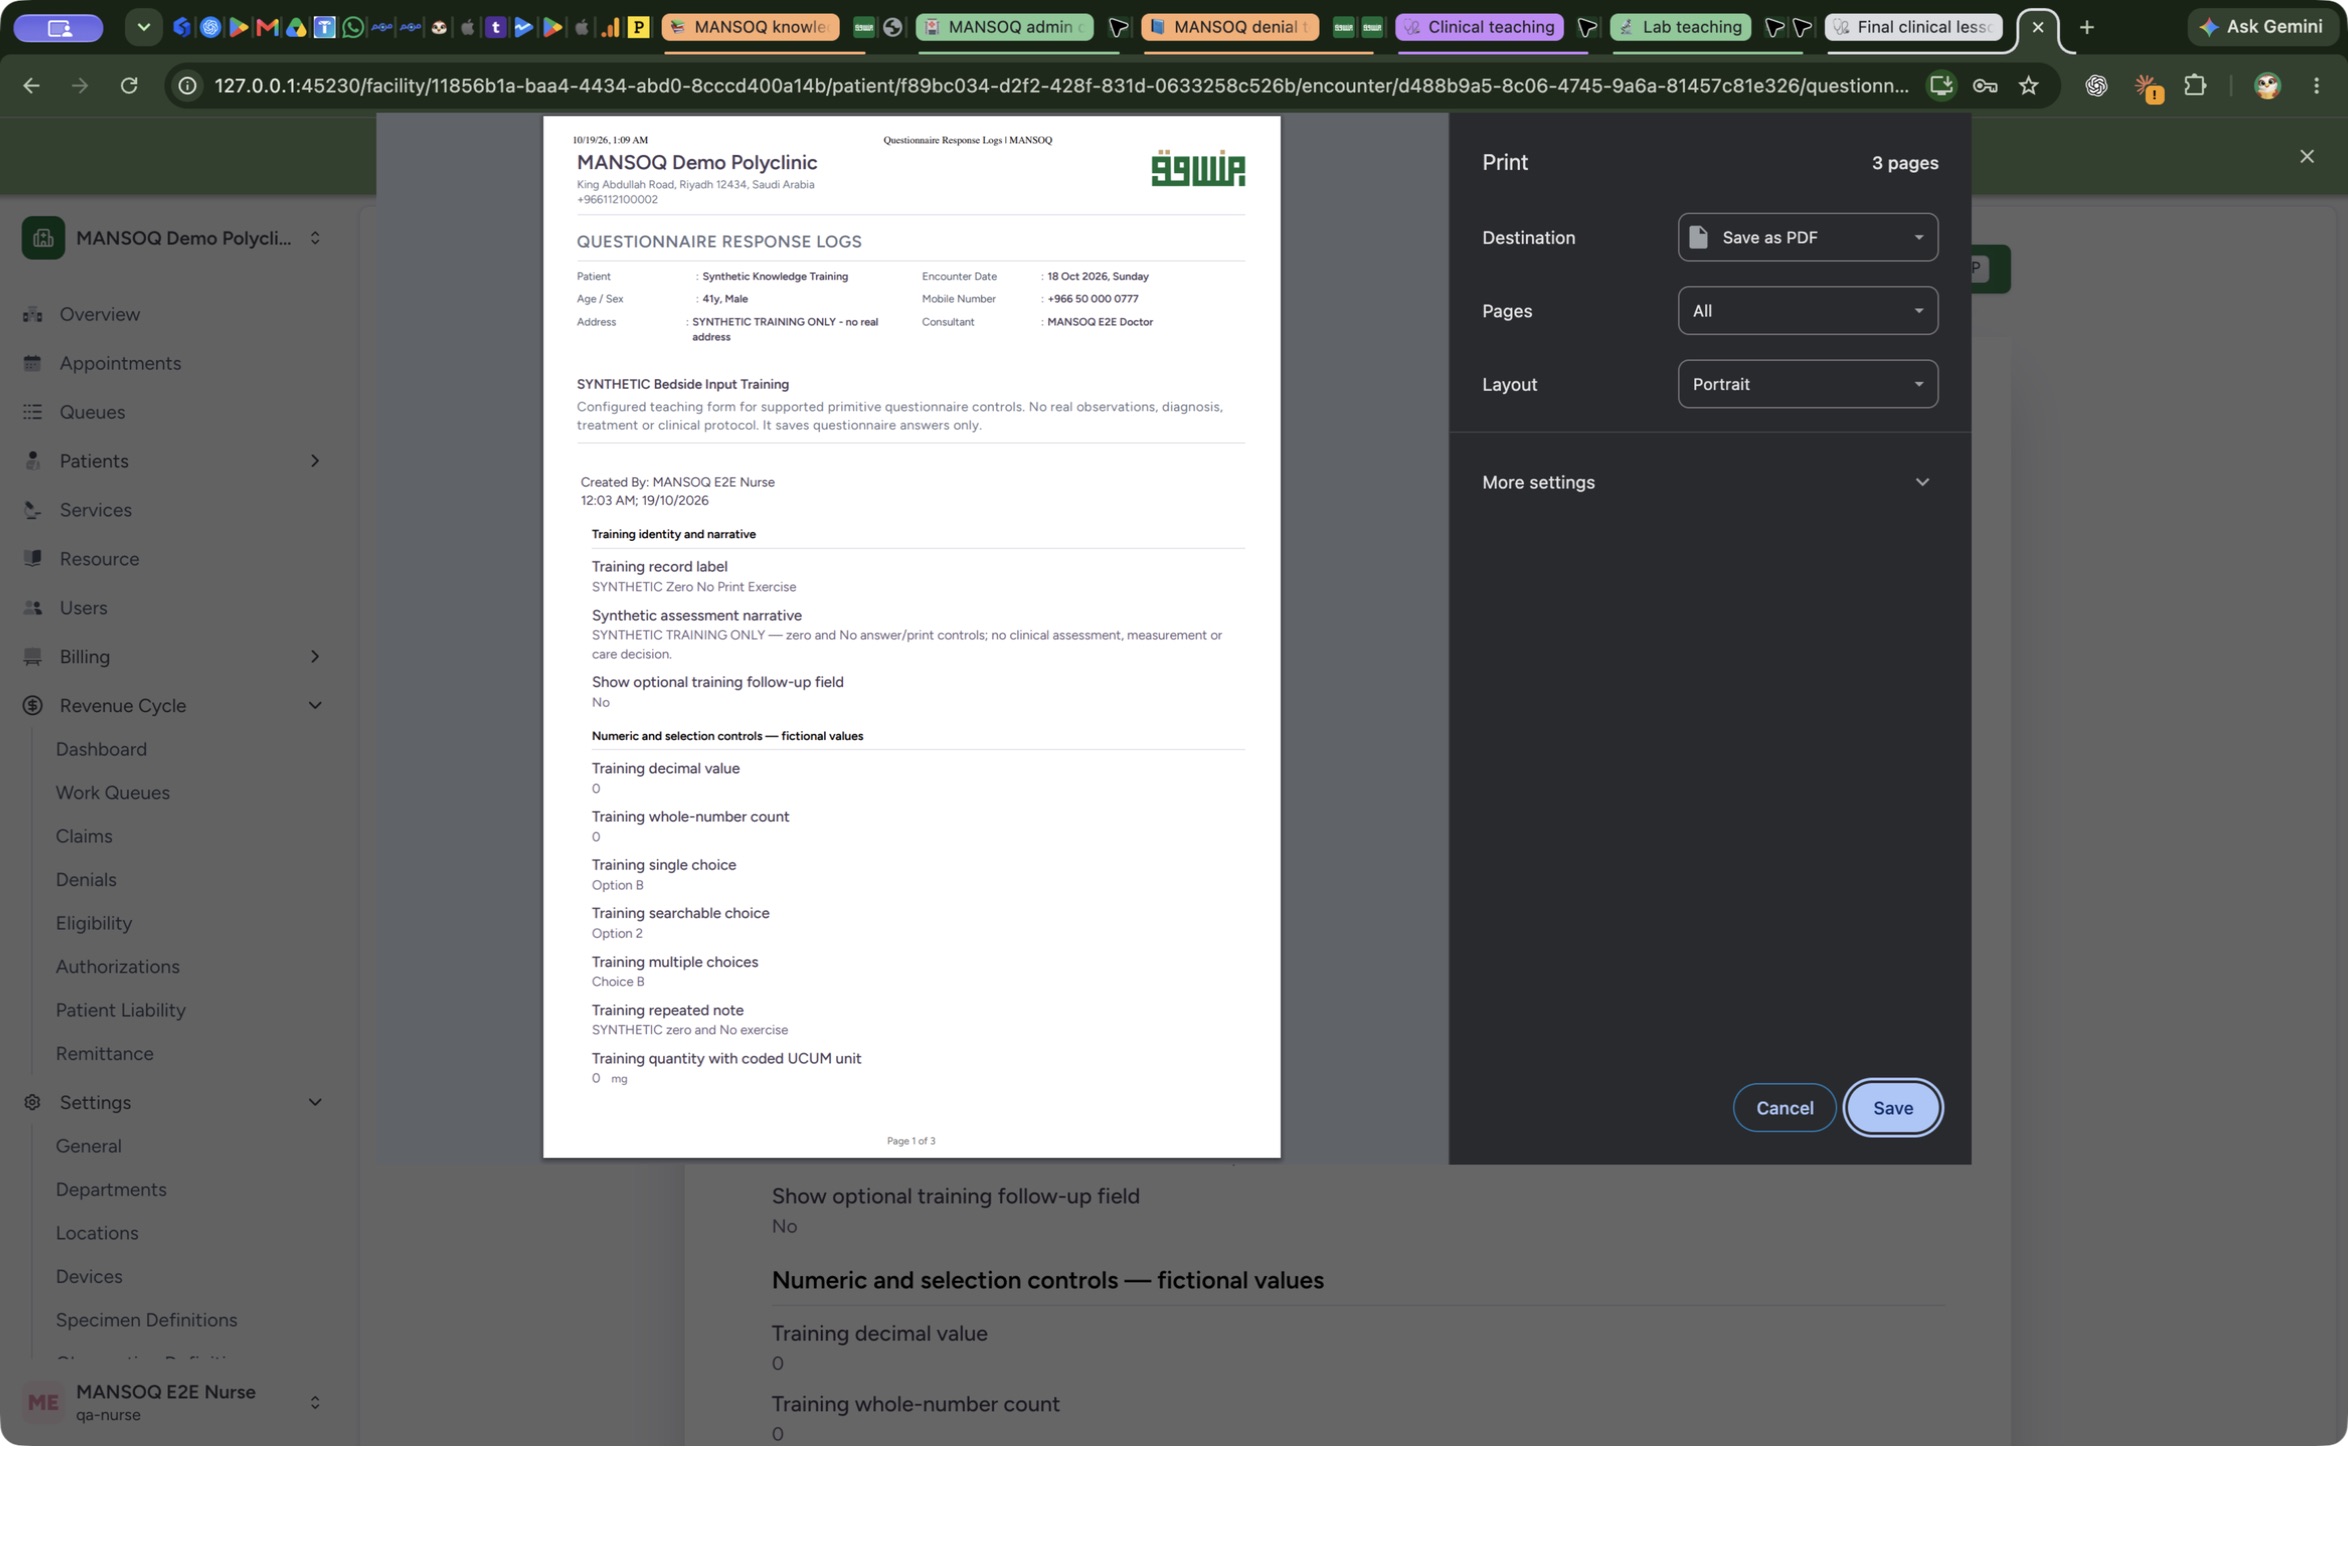Bookmark this page with star icon
Viewport: 2348px width, 1548px height.
point(2028,86)
